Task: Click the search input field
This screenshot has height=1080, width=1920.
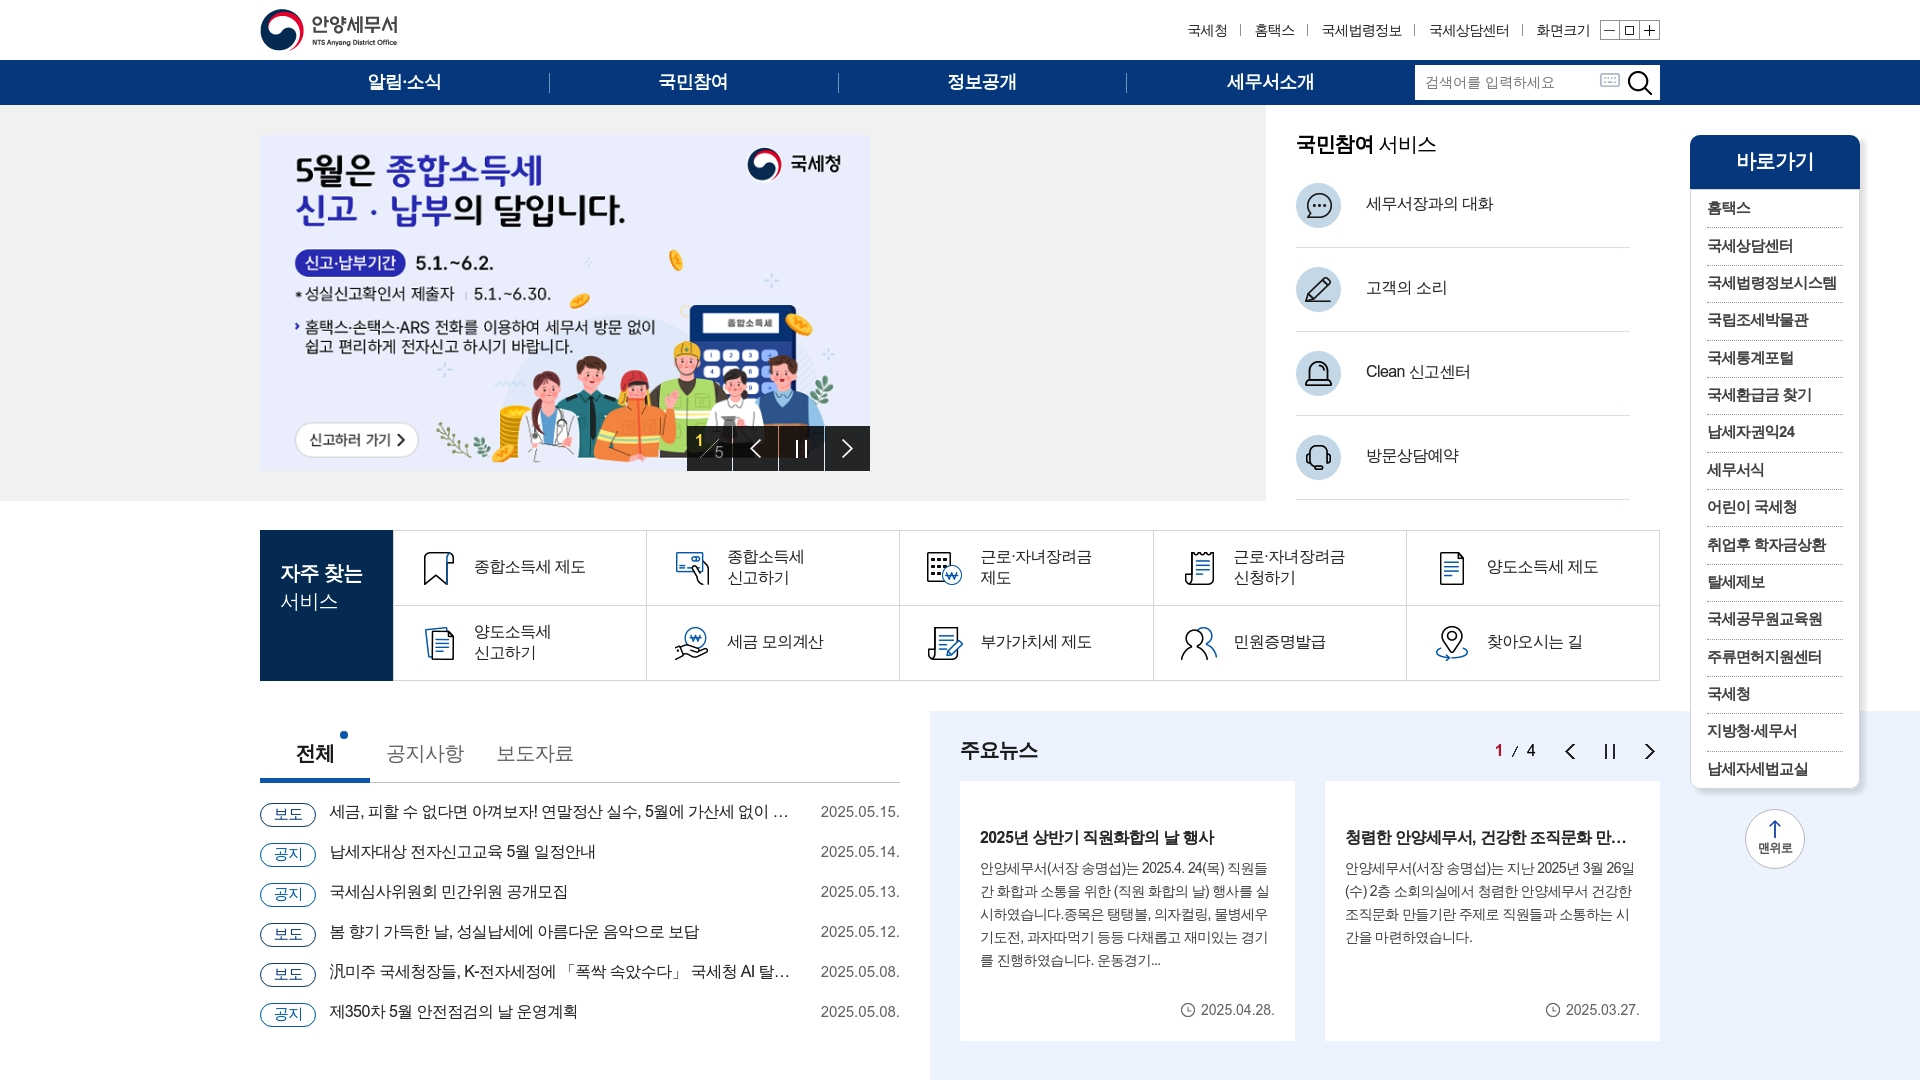Action: [x=1507, y=82]
